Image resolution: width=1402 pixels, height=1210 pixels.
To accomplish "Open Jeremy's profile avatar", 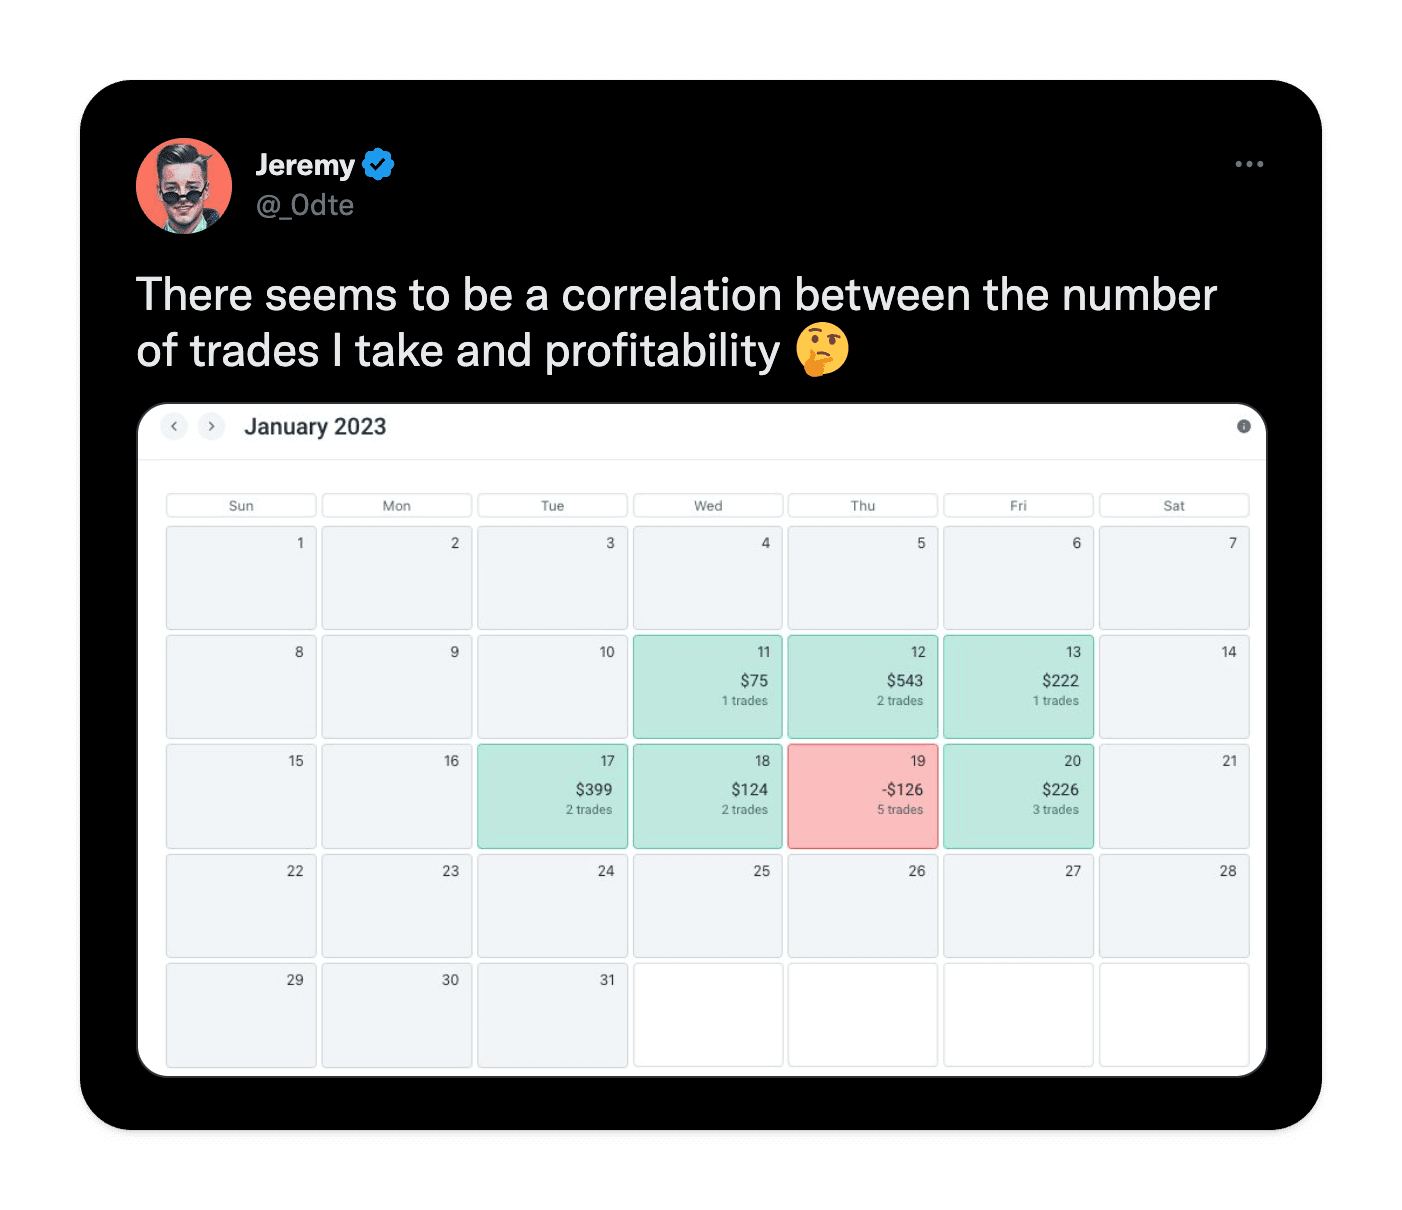I will point(184,186).
